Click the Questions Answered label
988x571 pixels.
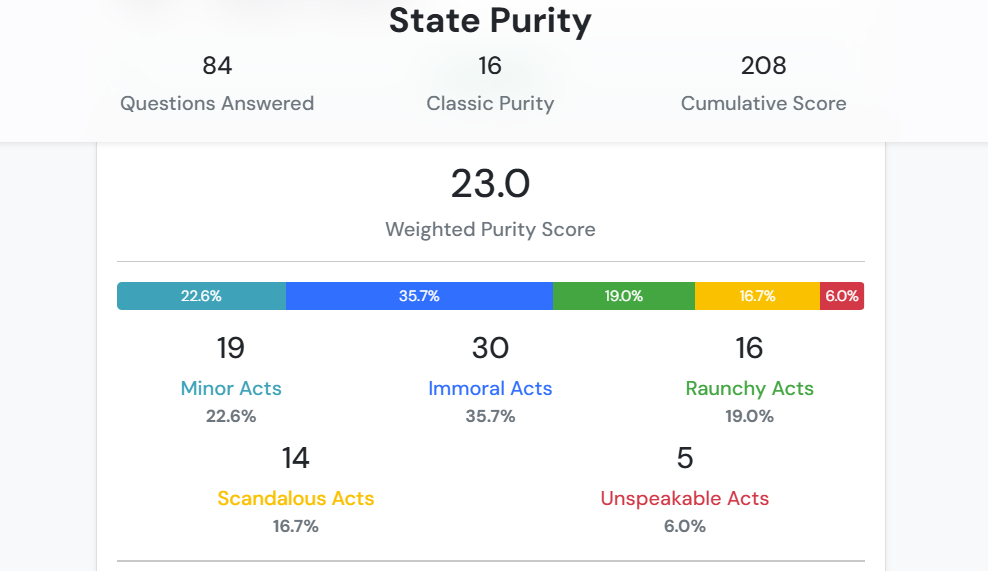217,103
